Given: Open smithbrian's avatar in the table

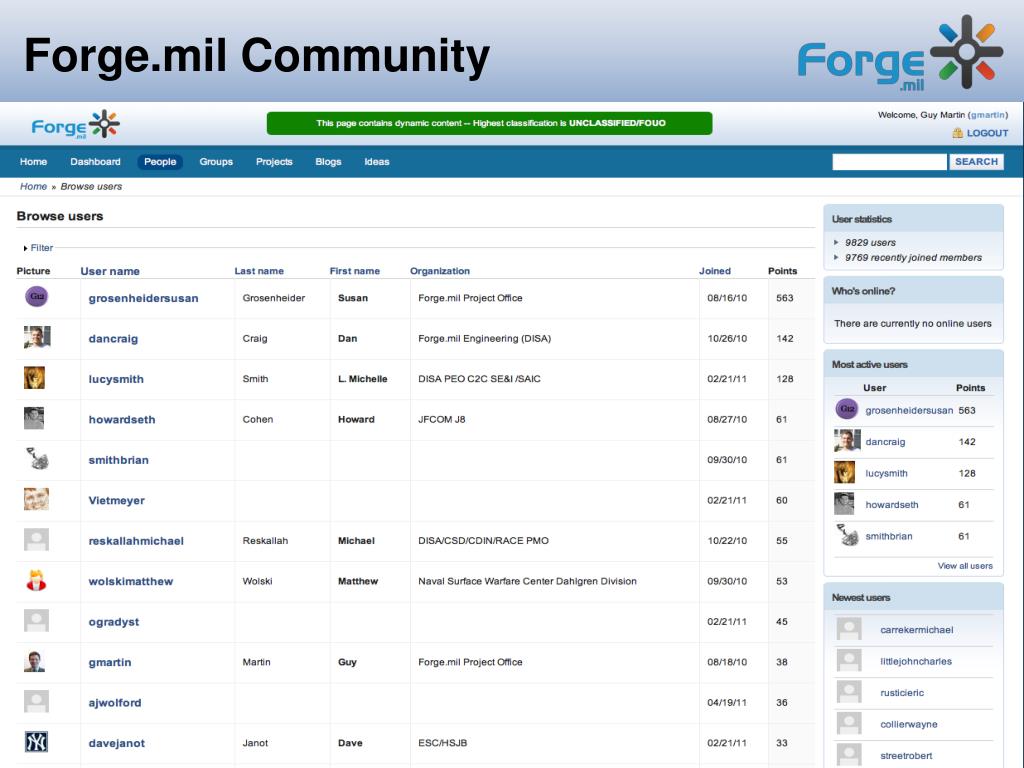Looking at the screenshot, I should [x=37, y=458].
